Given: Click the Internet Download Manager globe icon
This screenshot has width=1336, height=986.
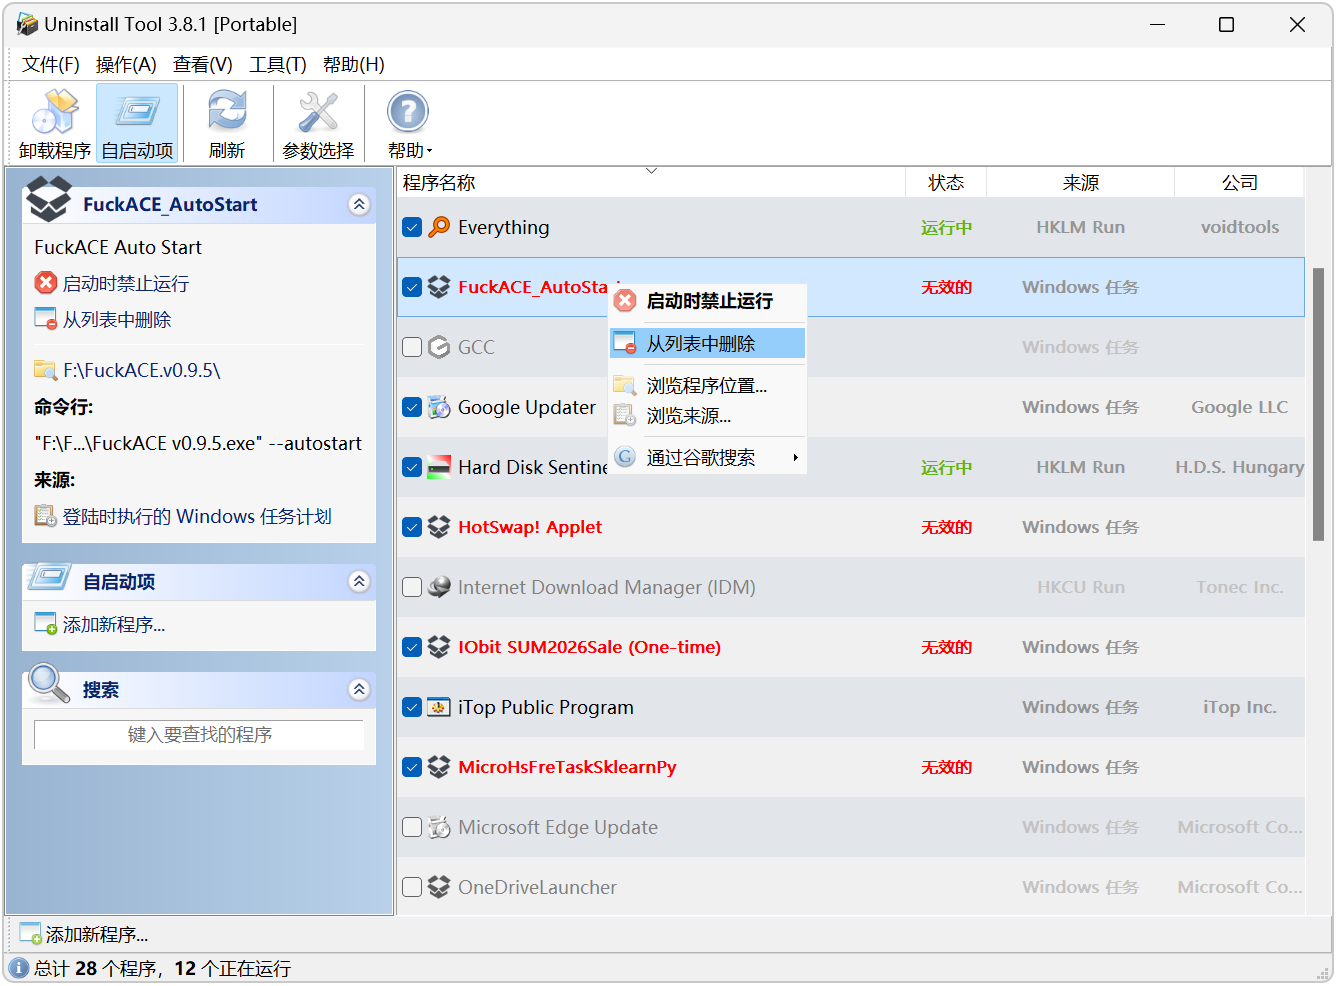Looking at the screenshot, I should click(439, 587).
